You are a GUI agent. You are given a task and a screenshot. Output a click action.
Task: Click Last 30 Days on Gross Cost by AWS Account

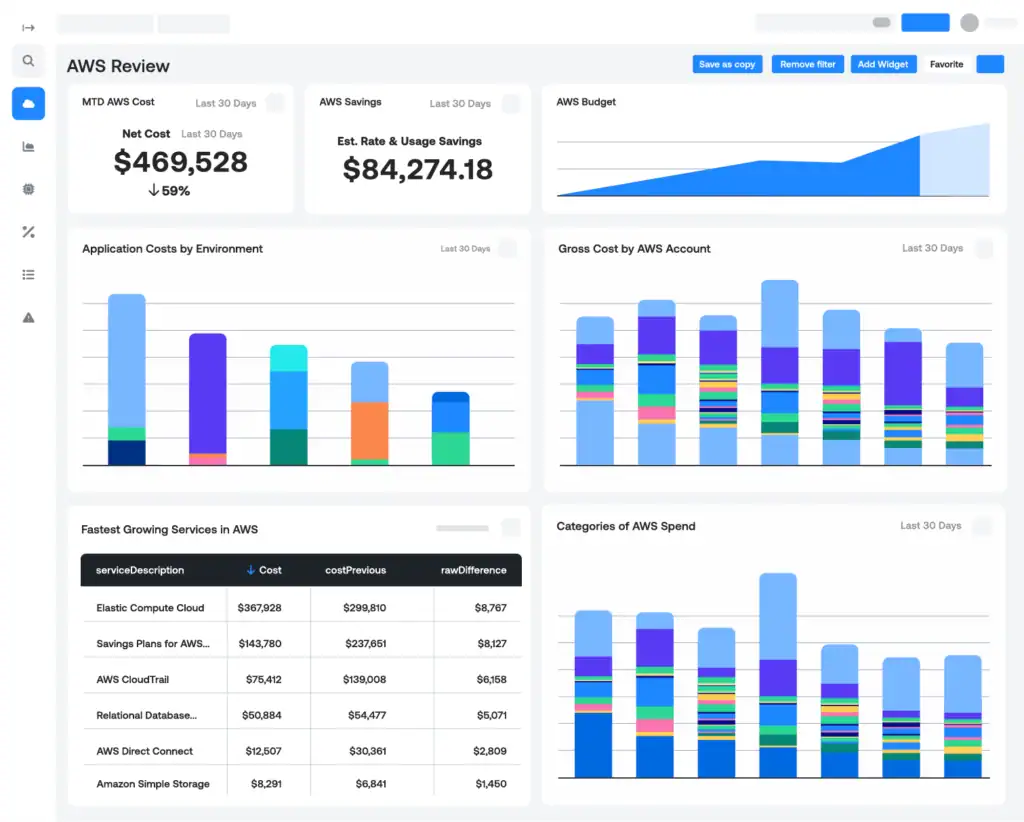932,248
